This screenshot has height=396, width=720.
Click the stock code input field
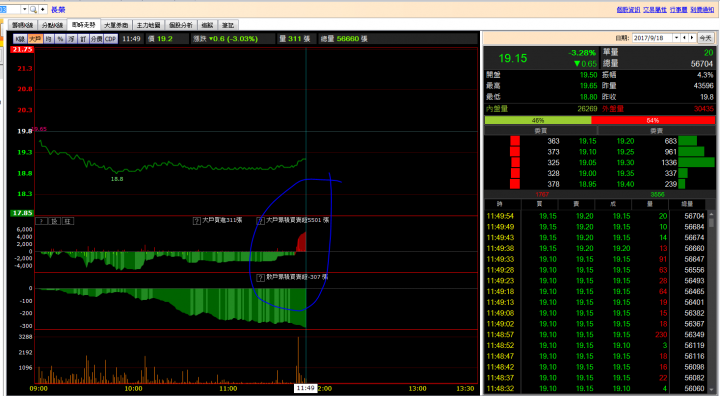pyautogui.click(x=10, y=9)
